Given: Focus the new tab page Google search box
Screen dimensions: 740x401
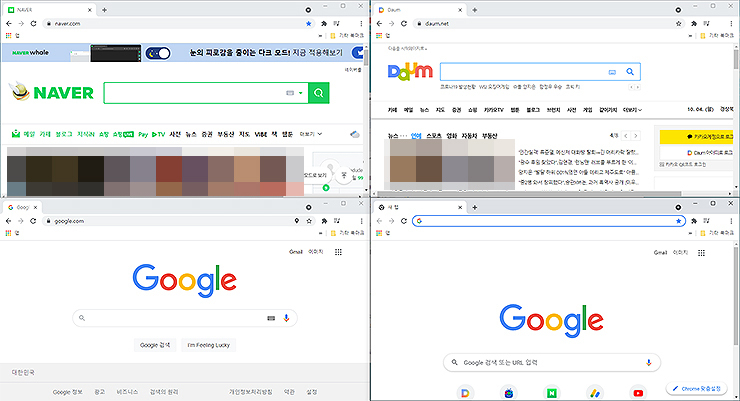Looking at the screenshot, I should (x=552, y=362).
